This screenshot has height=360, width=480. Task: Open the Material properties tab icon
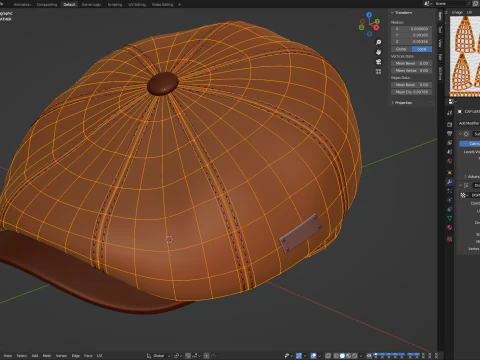coord(450,227)
